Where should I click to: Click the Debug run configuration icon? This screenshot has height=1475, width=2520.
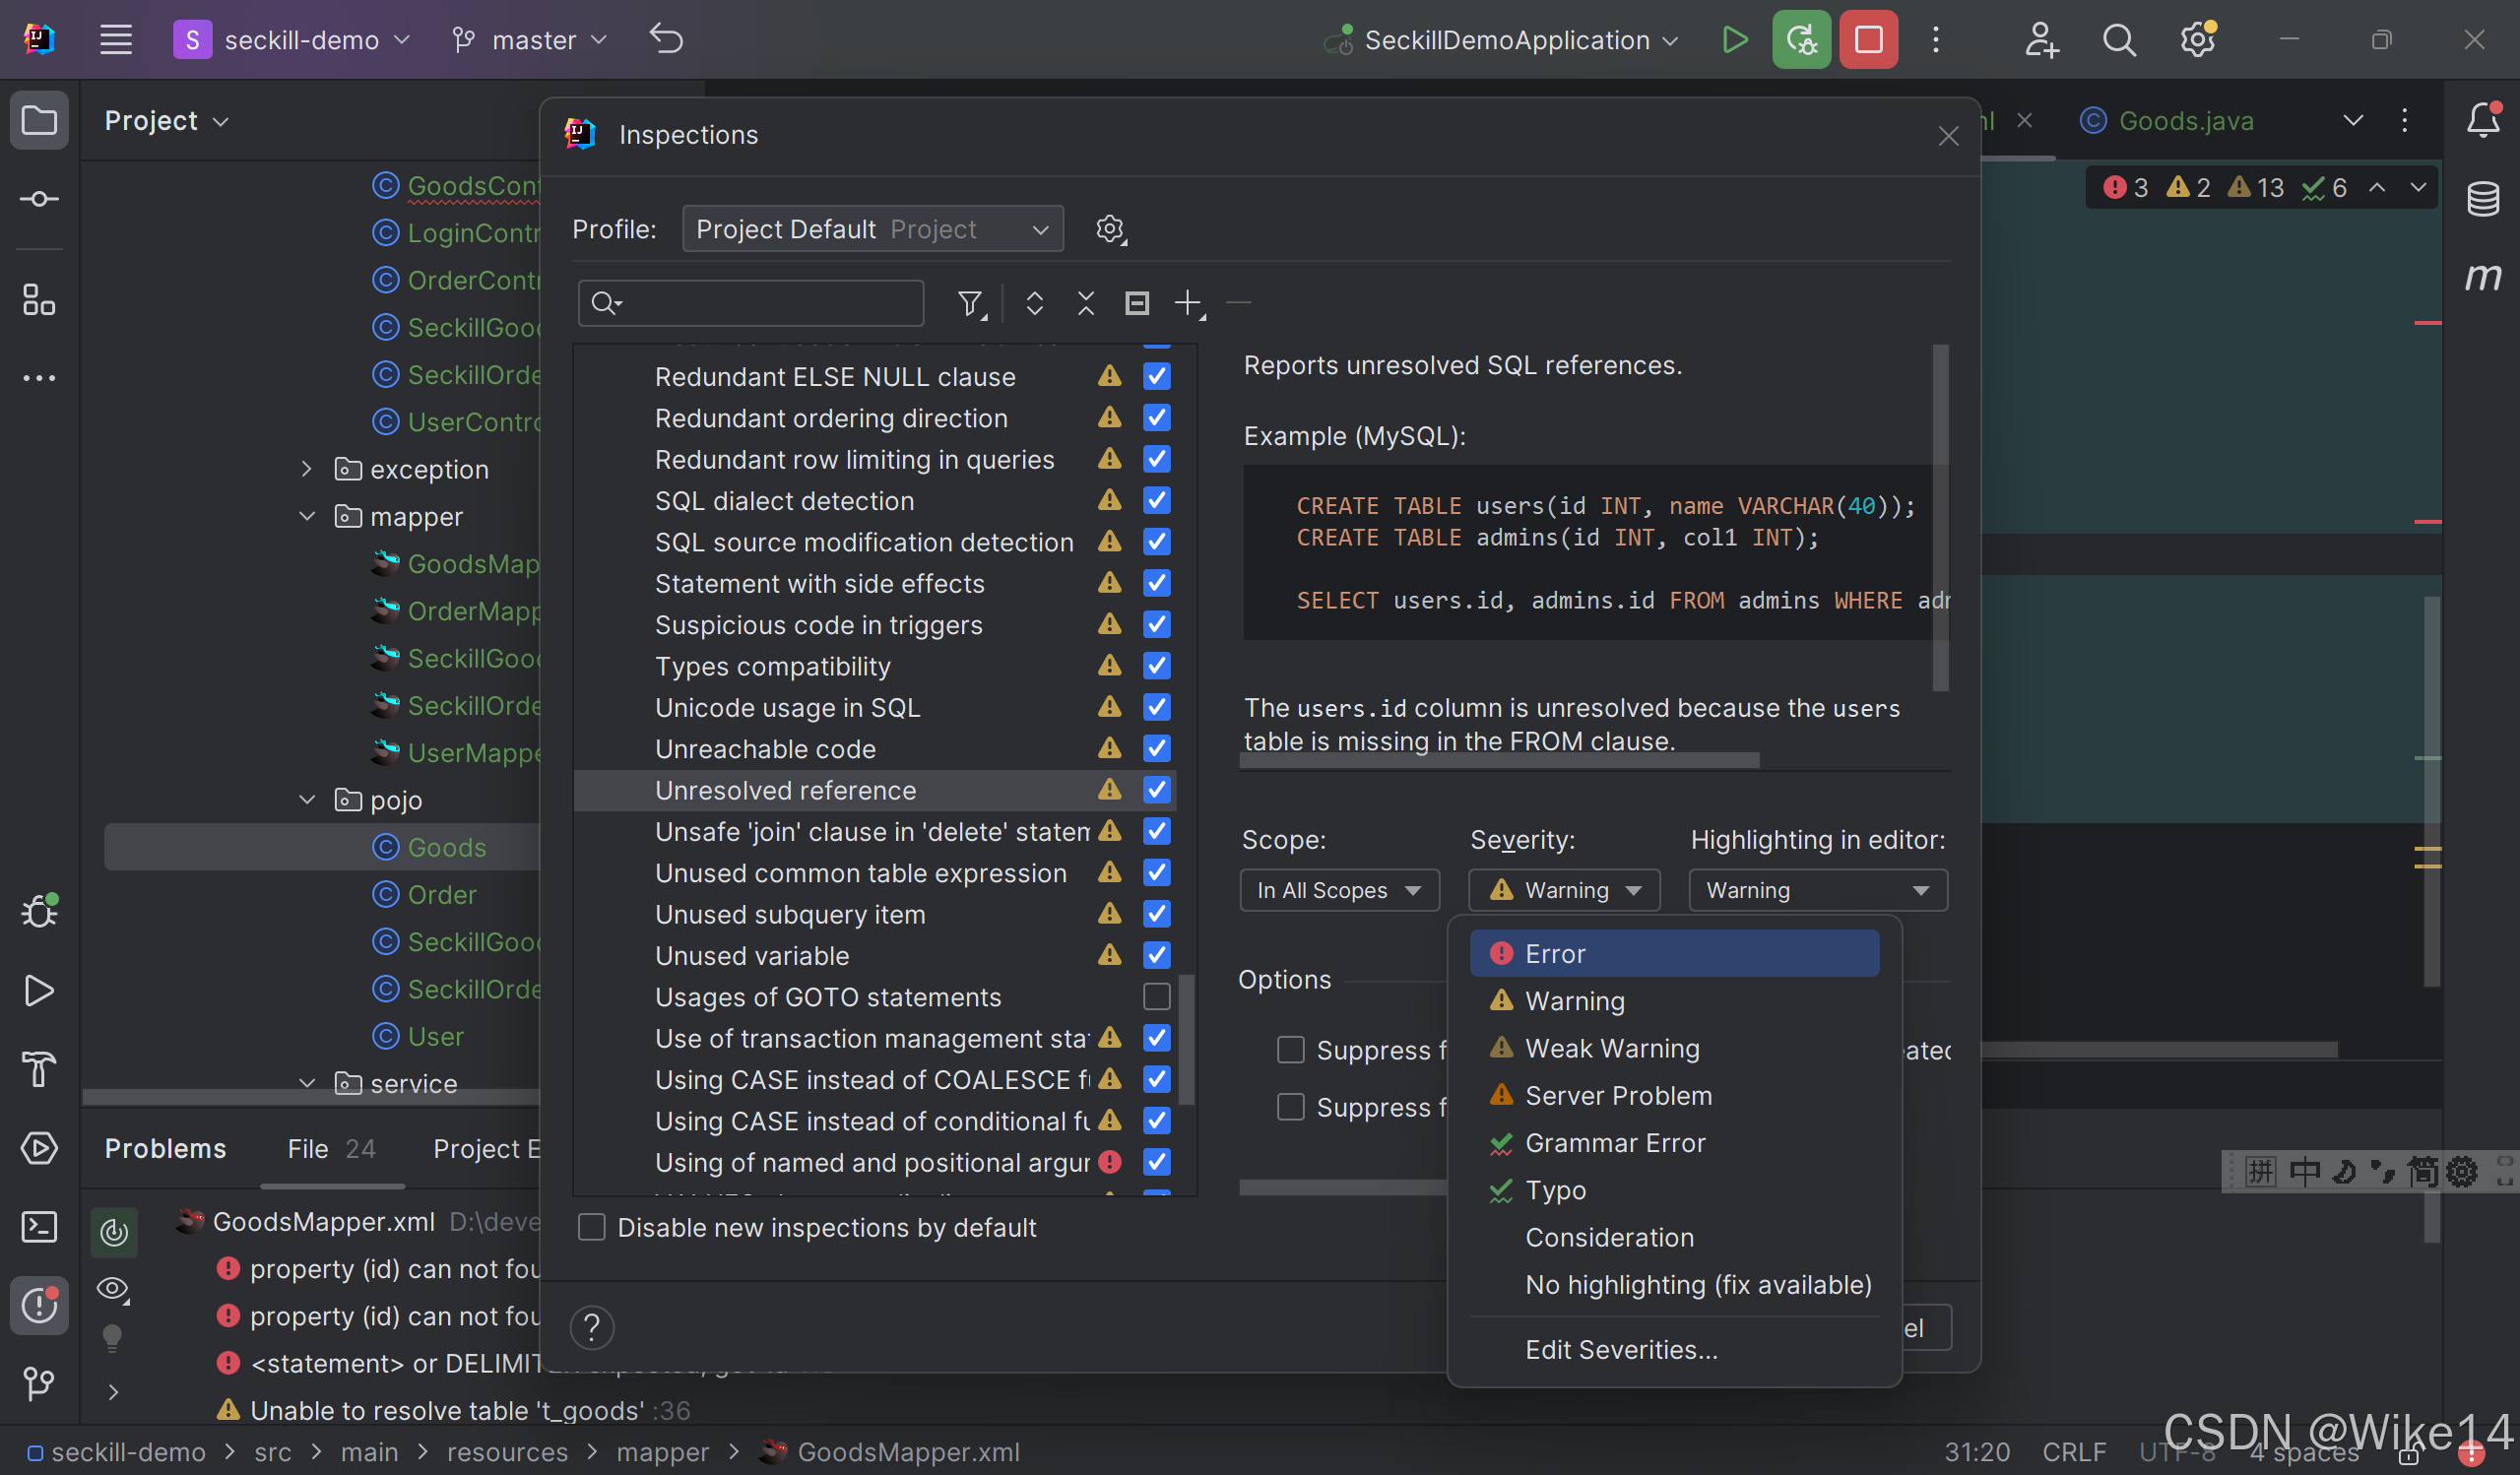[x=1800, y=40]
